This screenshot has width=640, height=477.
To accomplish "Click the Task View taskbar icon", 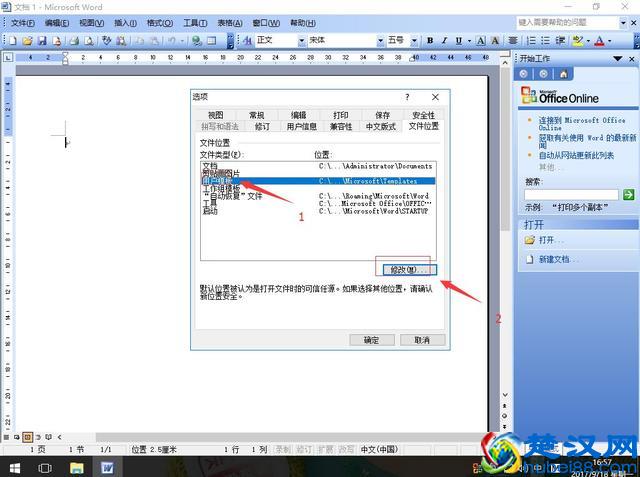I will 45,468.
